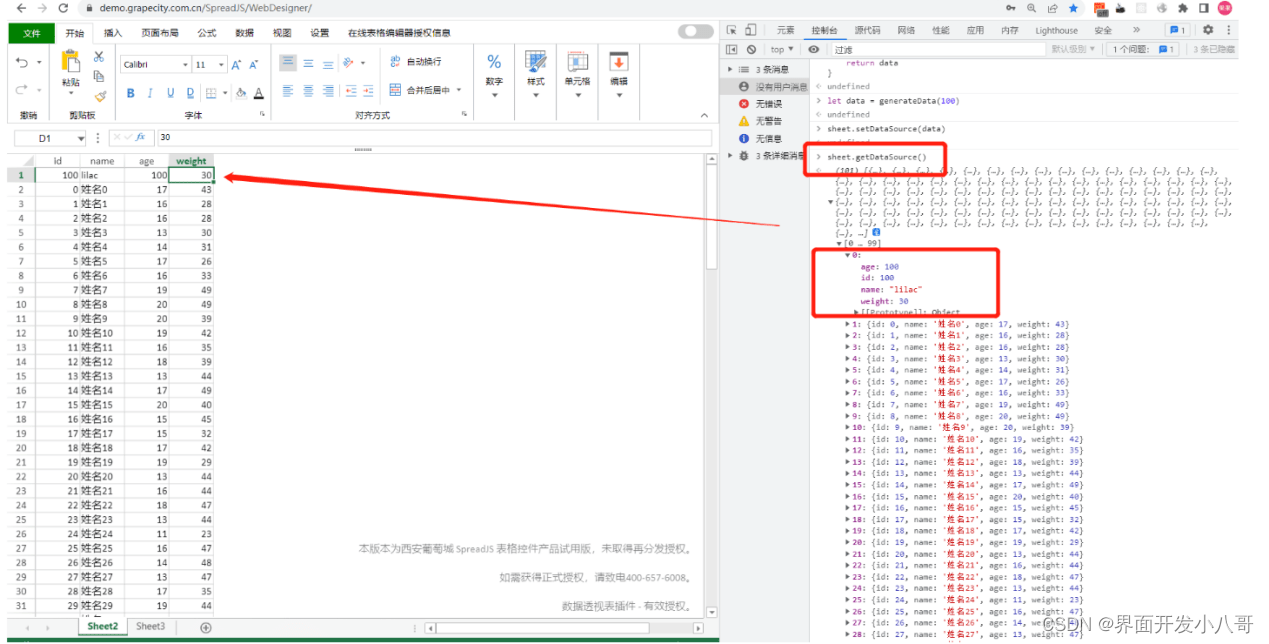Toggle the device toolbar in DevTools
This screenshot has width=1269, height=644.
coord(750,30)
